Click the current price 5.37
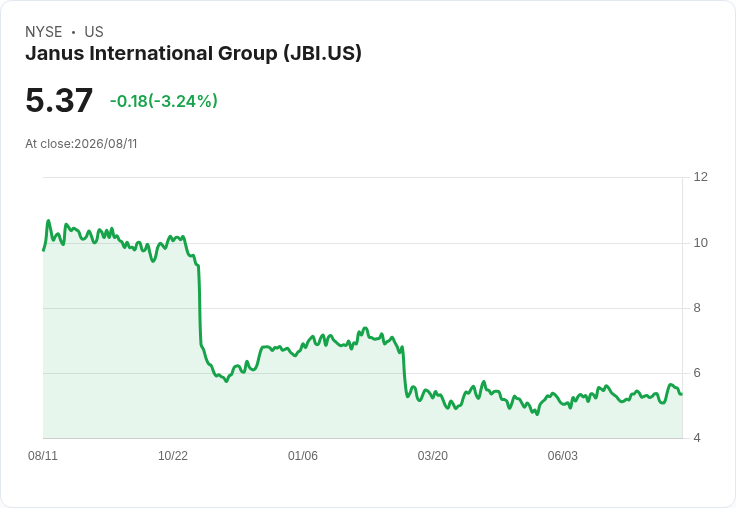Viewport: 736px width, 508px height. 59,100
